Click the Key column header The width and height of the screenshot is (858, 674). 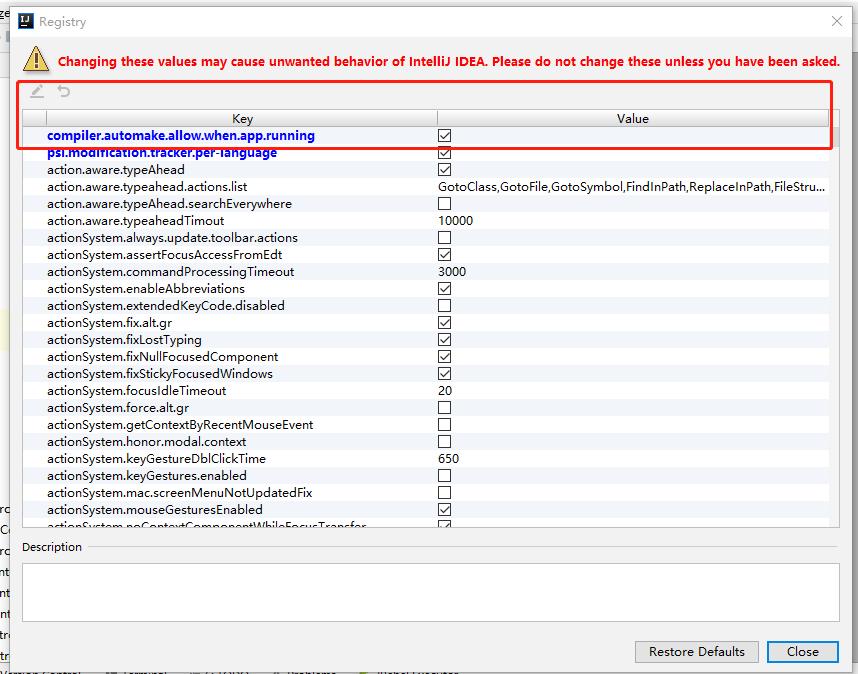[x=242, y=119]
